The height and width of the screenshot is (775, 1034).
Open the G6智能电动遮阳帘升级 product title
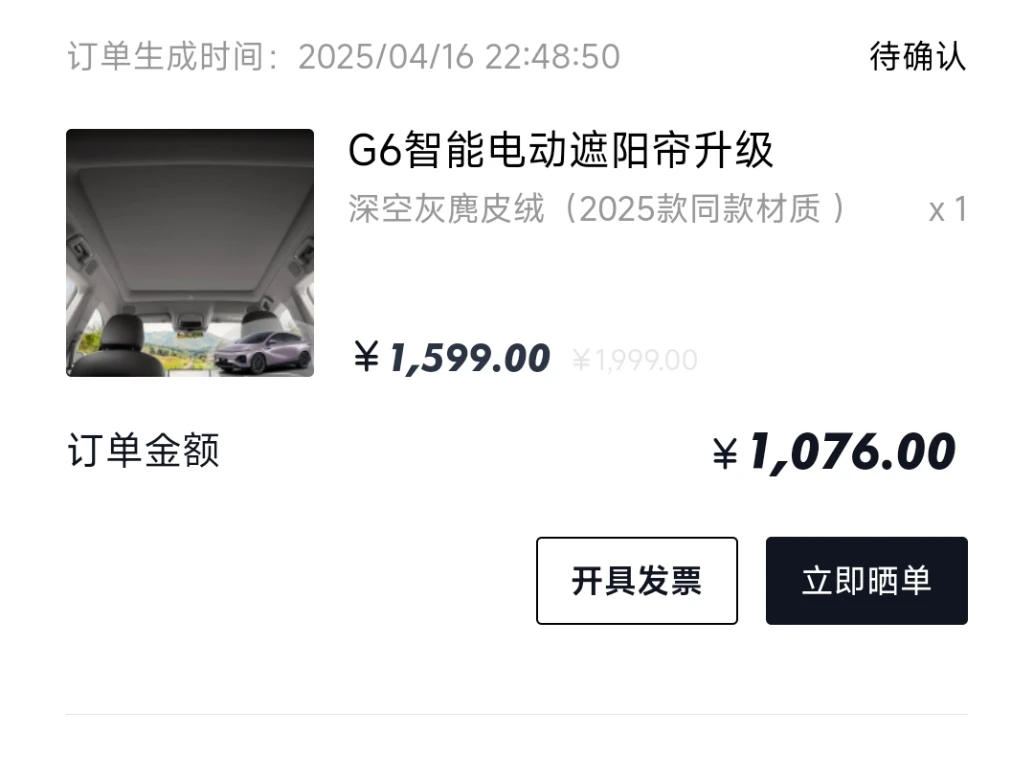pos(561,150)
